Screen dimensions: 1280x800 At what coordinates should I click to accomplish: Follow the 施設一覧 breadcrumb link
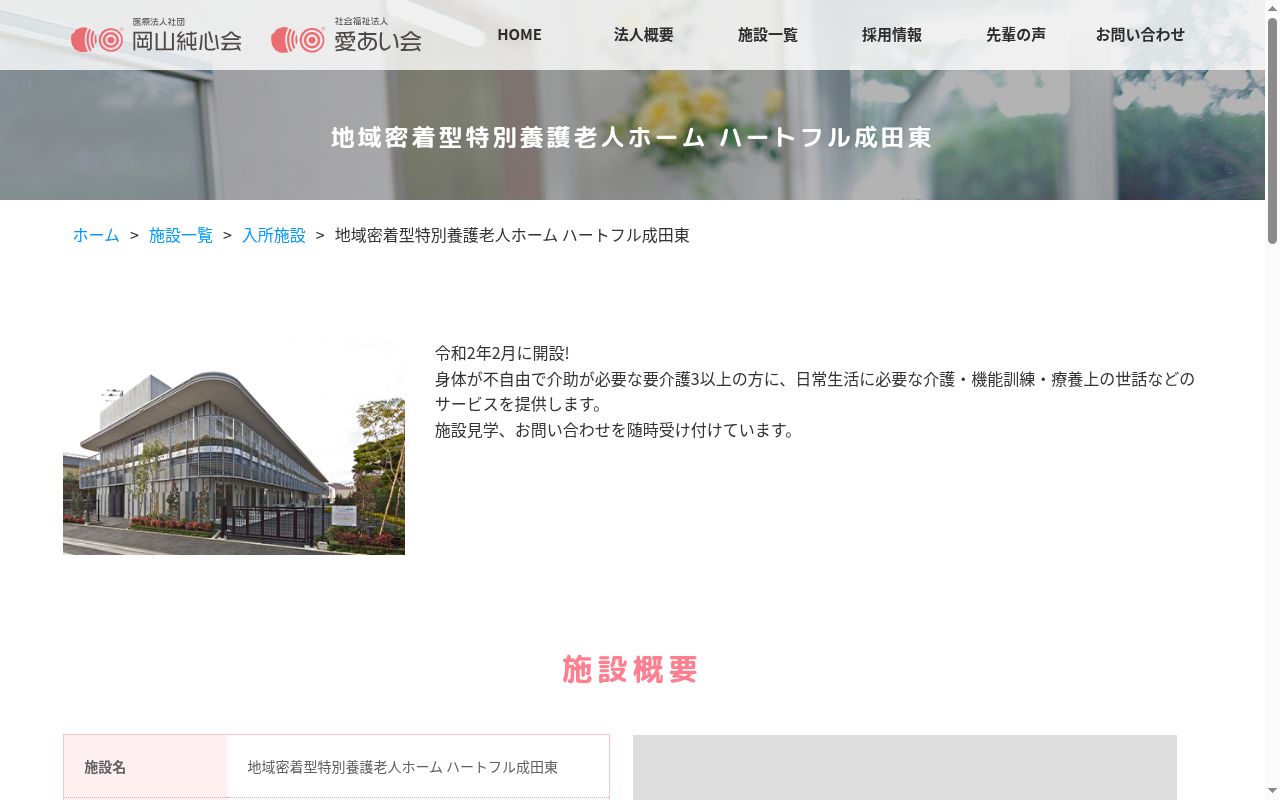[181, 235]
